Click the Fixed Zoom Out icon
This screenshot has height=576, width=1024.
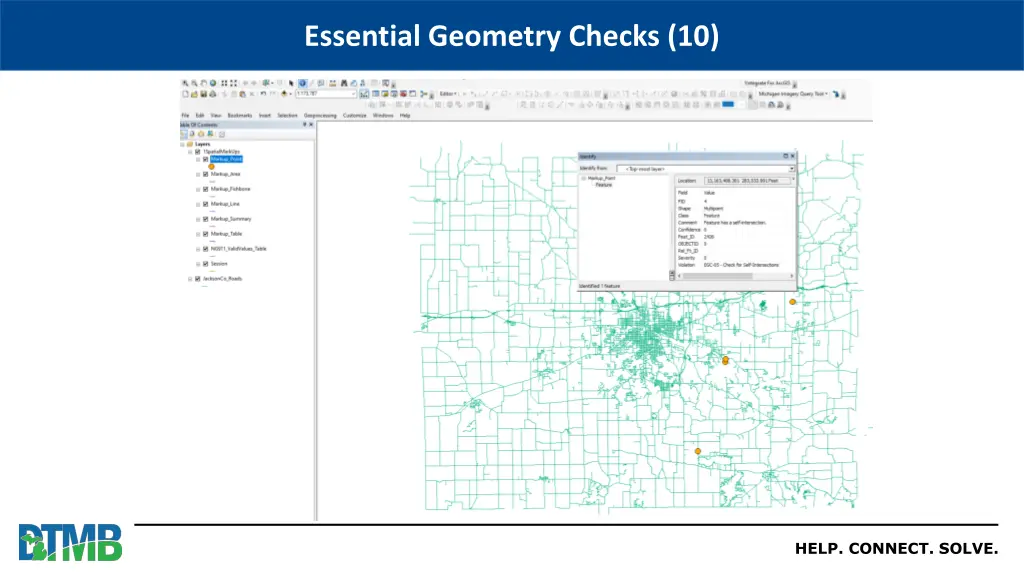click(x=233, y=84)
